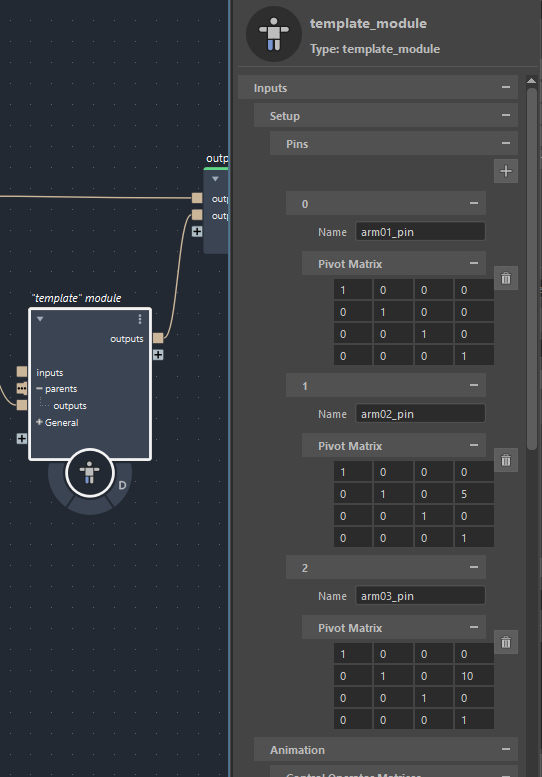The width and height of the screenshot is (542, 777).
Task: Click the add pin plus button
Action: 505,171
